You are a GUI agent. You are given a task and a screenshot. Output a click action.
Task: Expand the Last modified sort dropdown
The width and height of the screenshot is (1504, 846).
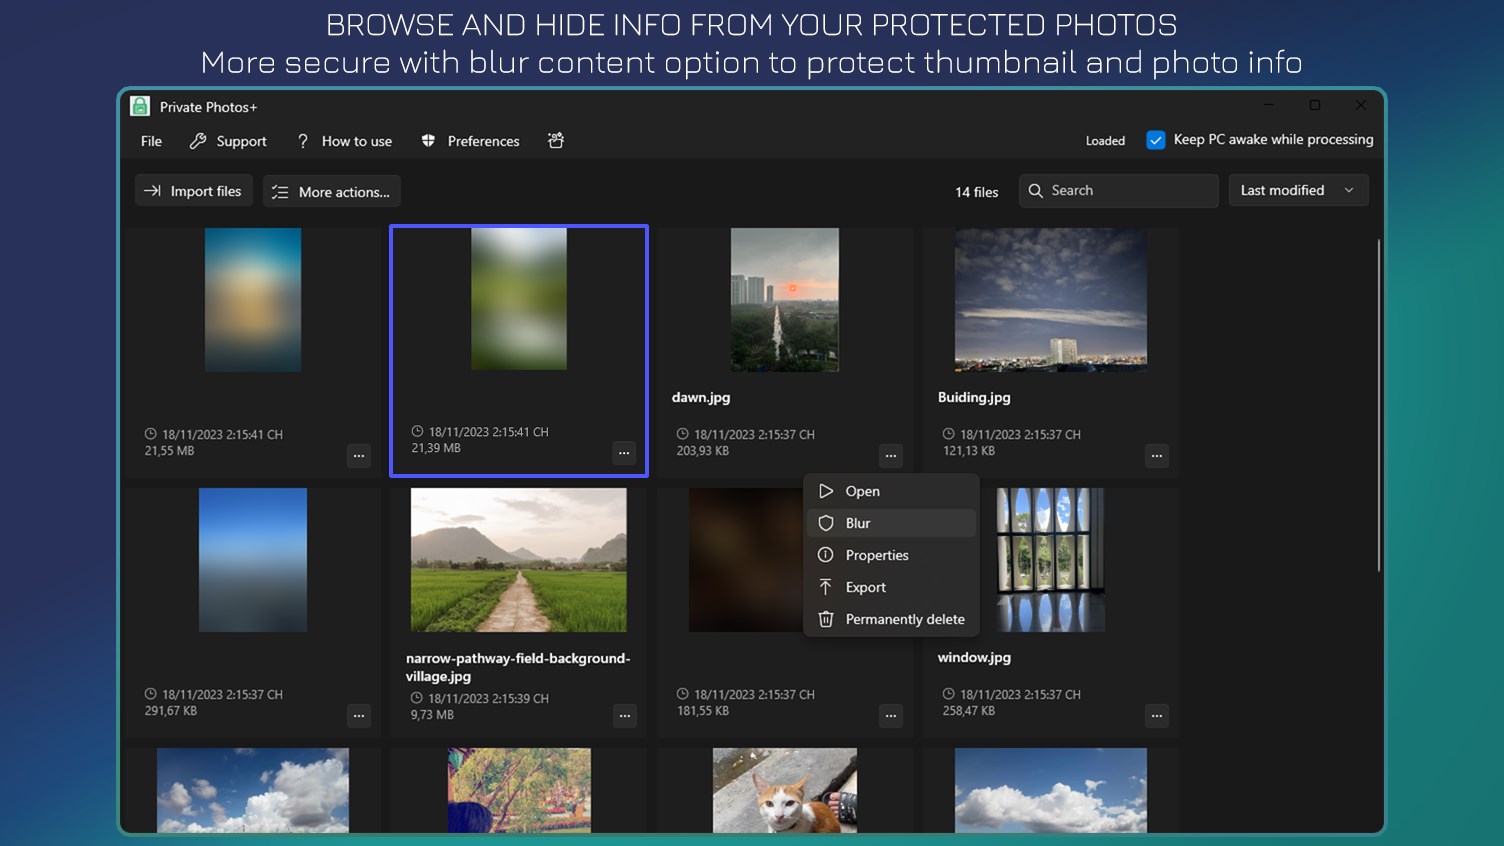[x=1298, y=191]
